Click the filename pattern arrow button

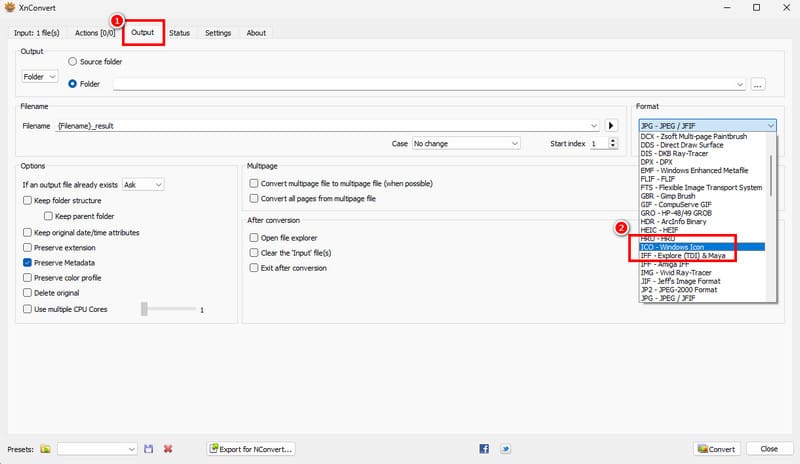(612, 126)
